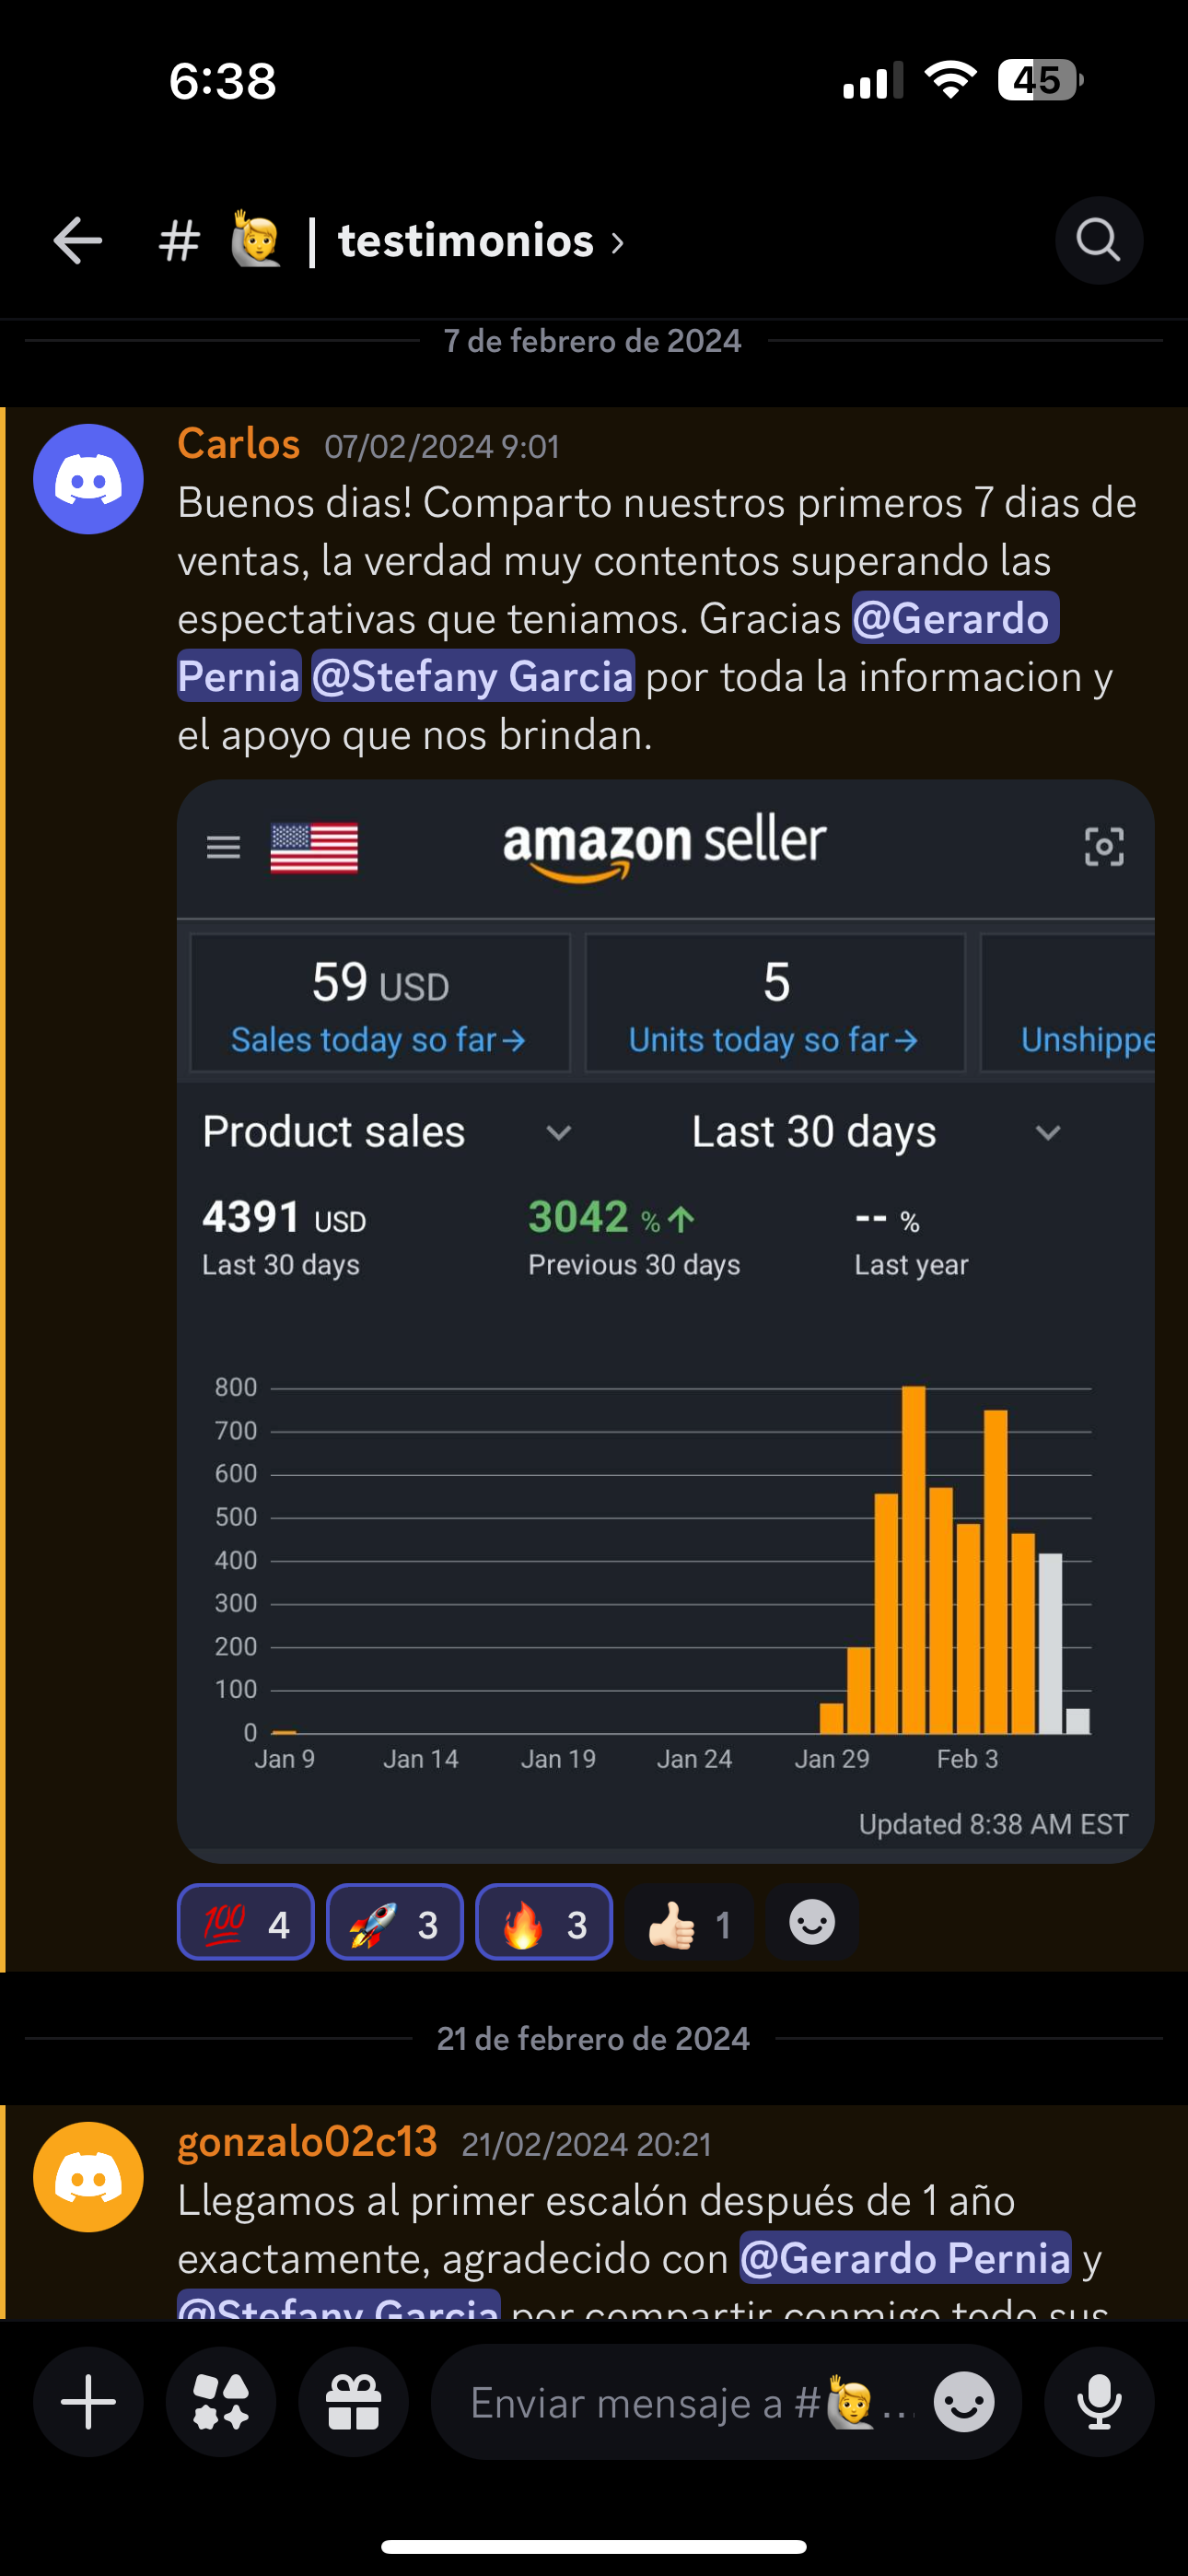
Task: Tap the back arrow icon
Action: click(x=78, y=241)
